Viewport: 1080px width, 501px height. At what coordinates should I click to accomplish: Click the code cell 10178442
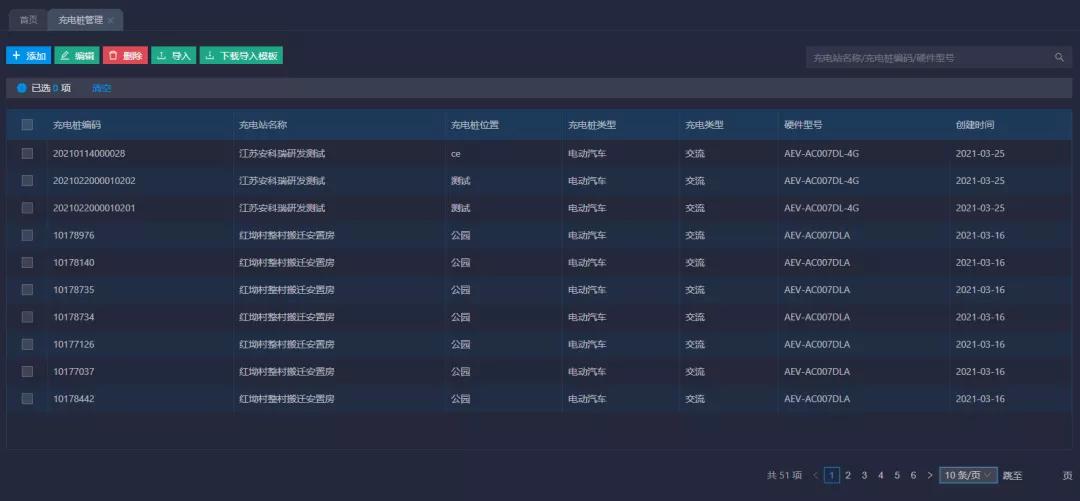pos(74,398)
